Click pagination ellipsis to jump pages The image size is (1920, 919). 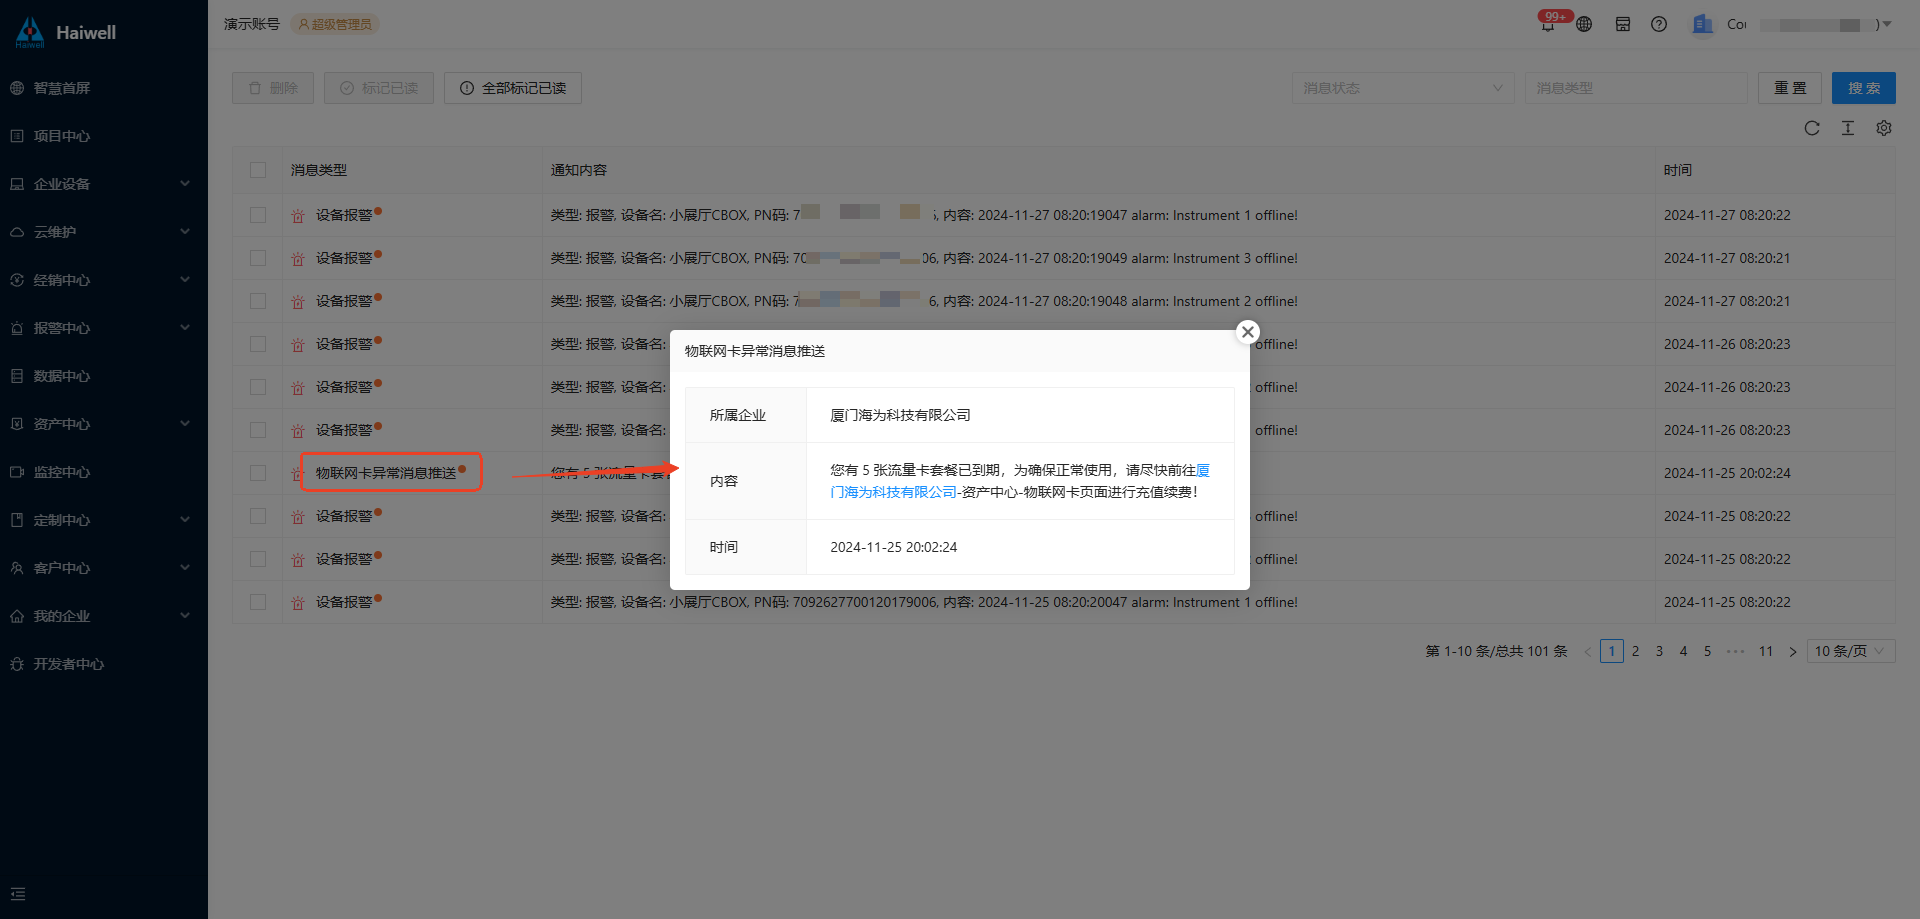coord(1736,651)
